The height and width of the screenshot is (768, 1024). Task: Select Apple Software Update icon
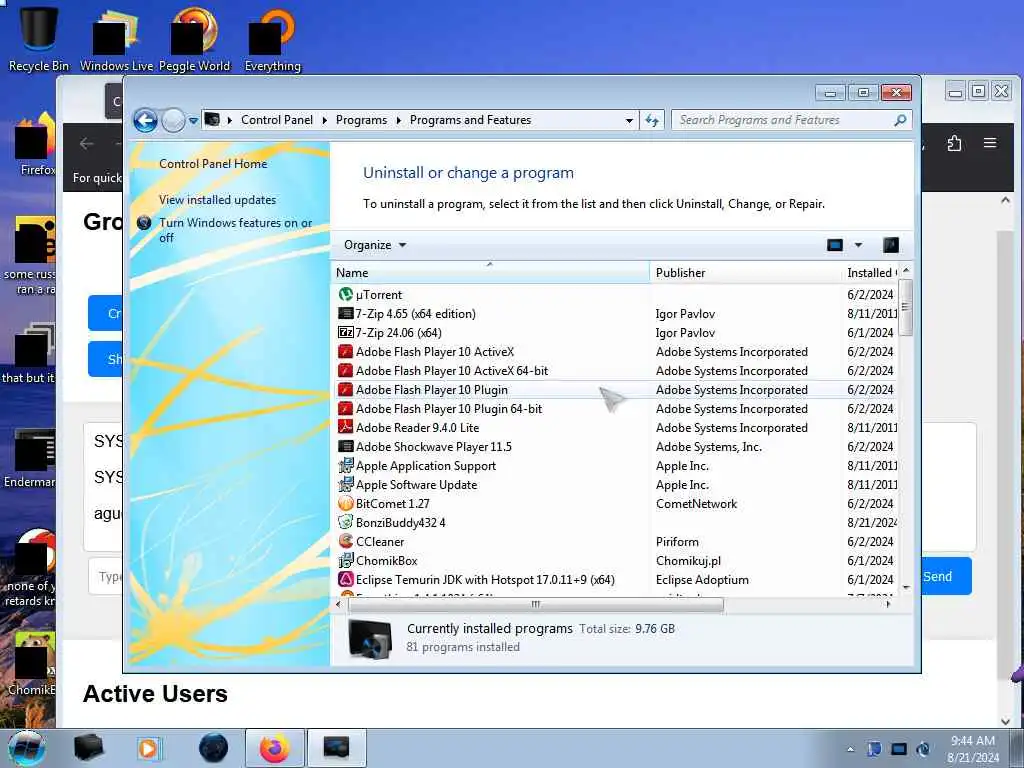coord(345,485)
